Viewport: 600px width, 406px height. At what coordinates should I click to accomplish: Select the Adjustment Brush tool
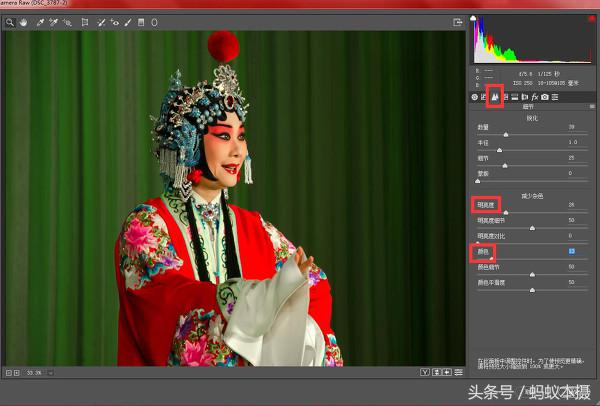128,23
